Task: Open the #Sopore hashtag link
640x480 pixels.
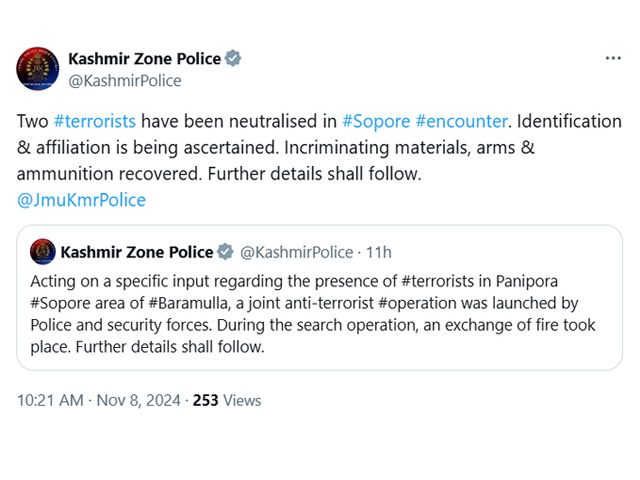Action: point(376,122)
